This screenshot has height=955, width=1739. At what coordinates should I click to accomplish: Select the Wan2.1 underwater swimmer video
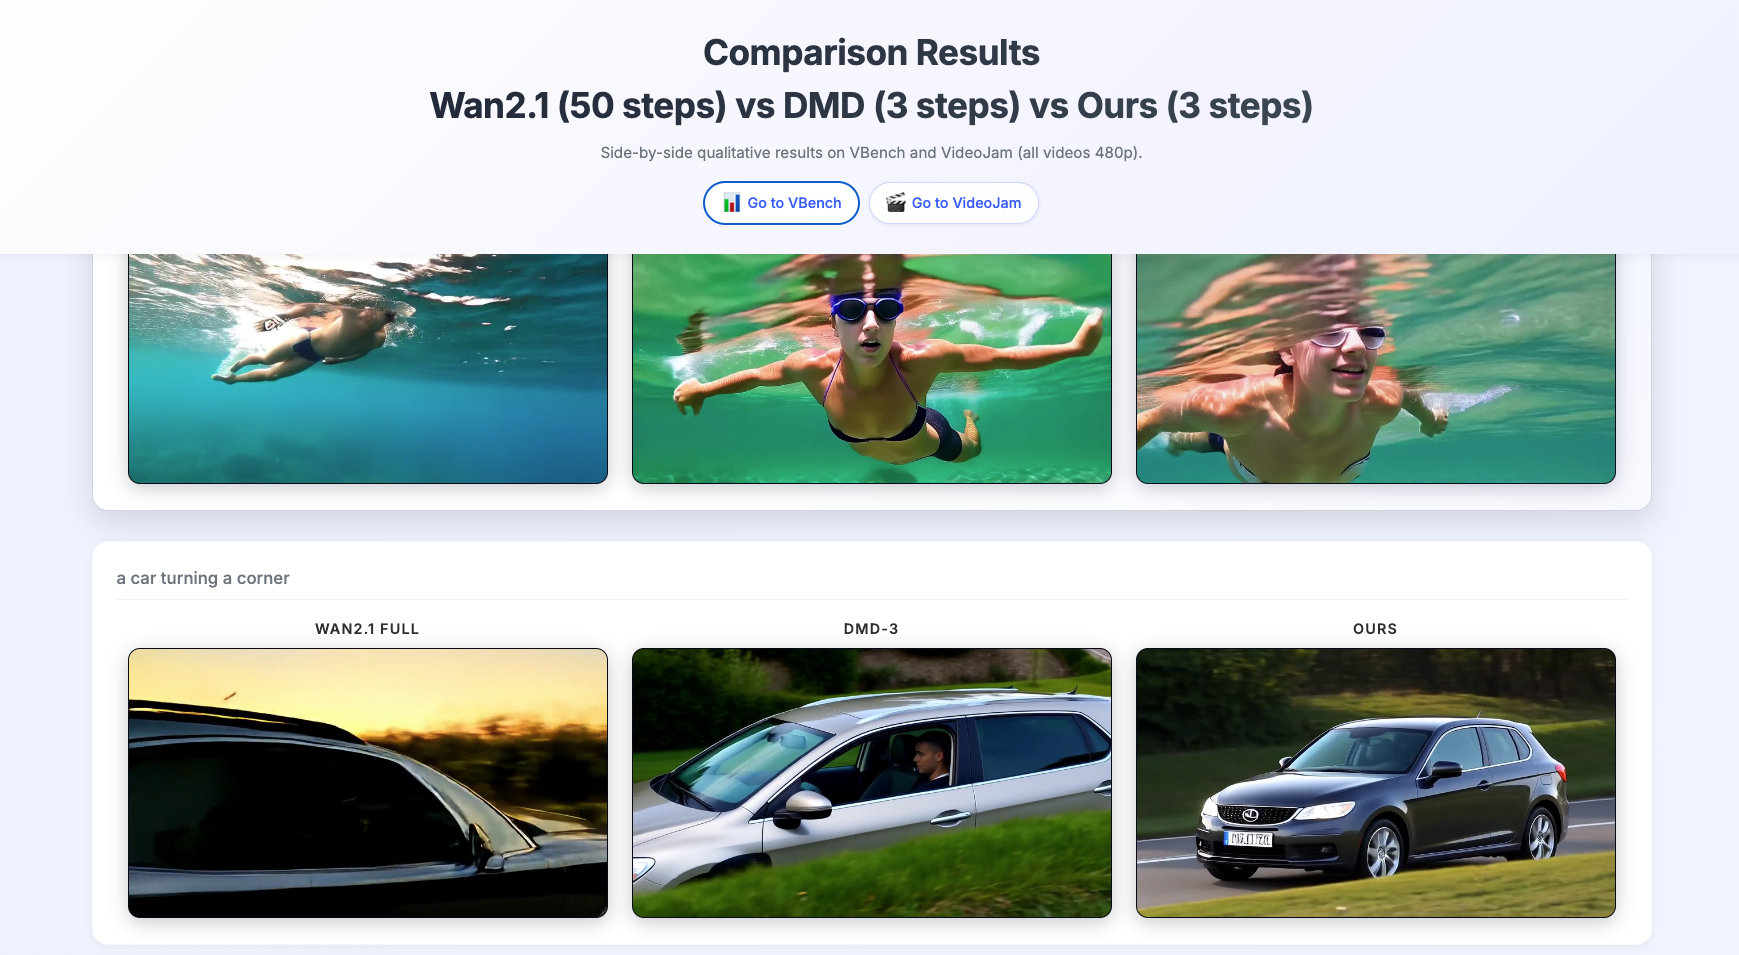coord(368,368)
